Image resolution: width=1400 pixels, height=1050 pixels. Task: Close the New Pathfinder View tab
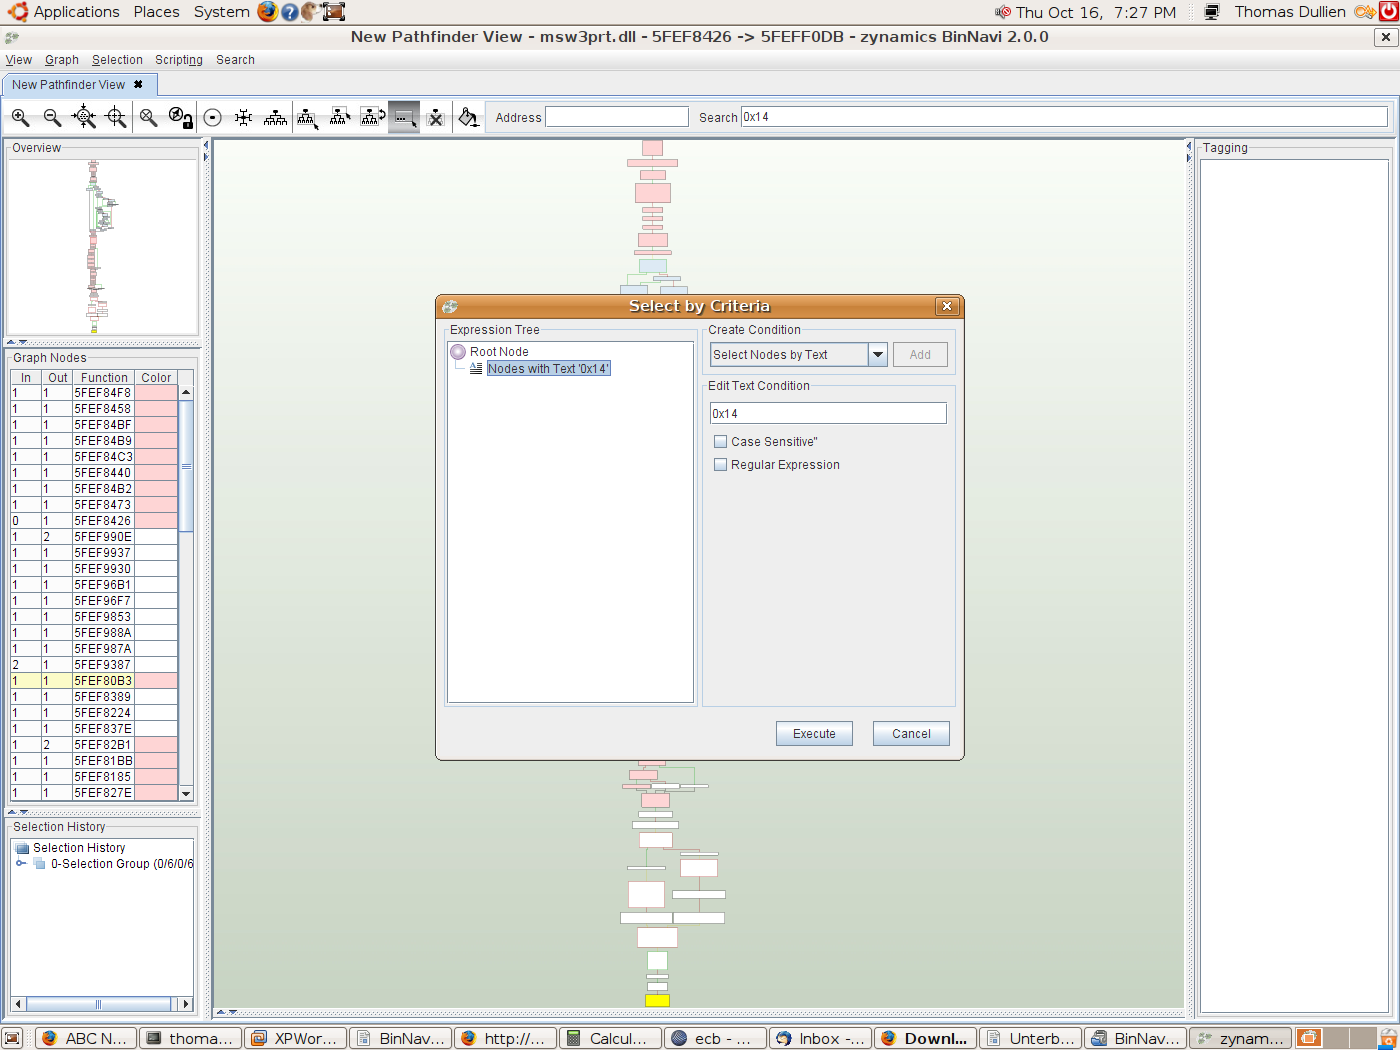coord(138,85)
